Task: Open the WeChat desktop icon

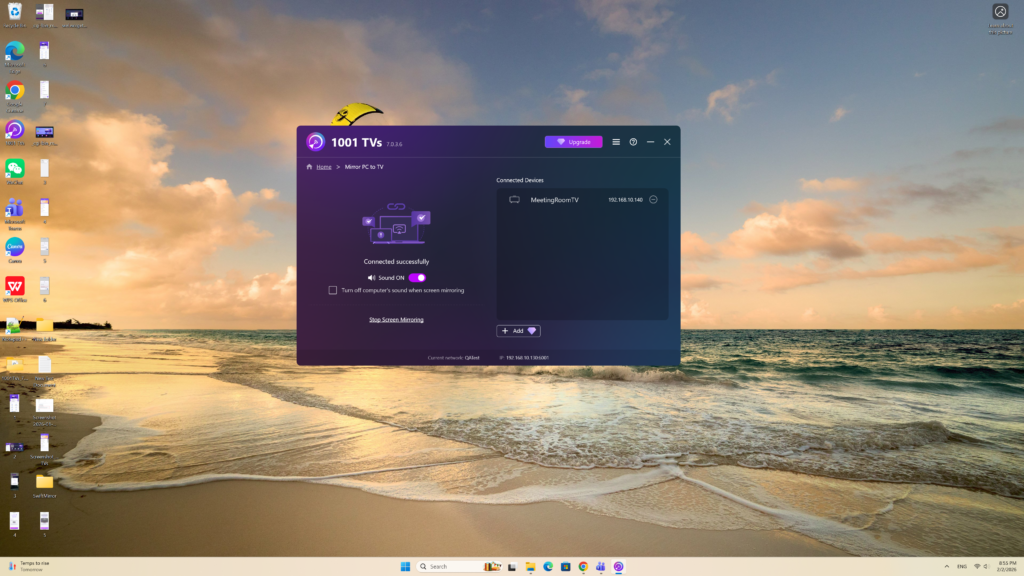Action: [14, 168]
